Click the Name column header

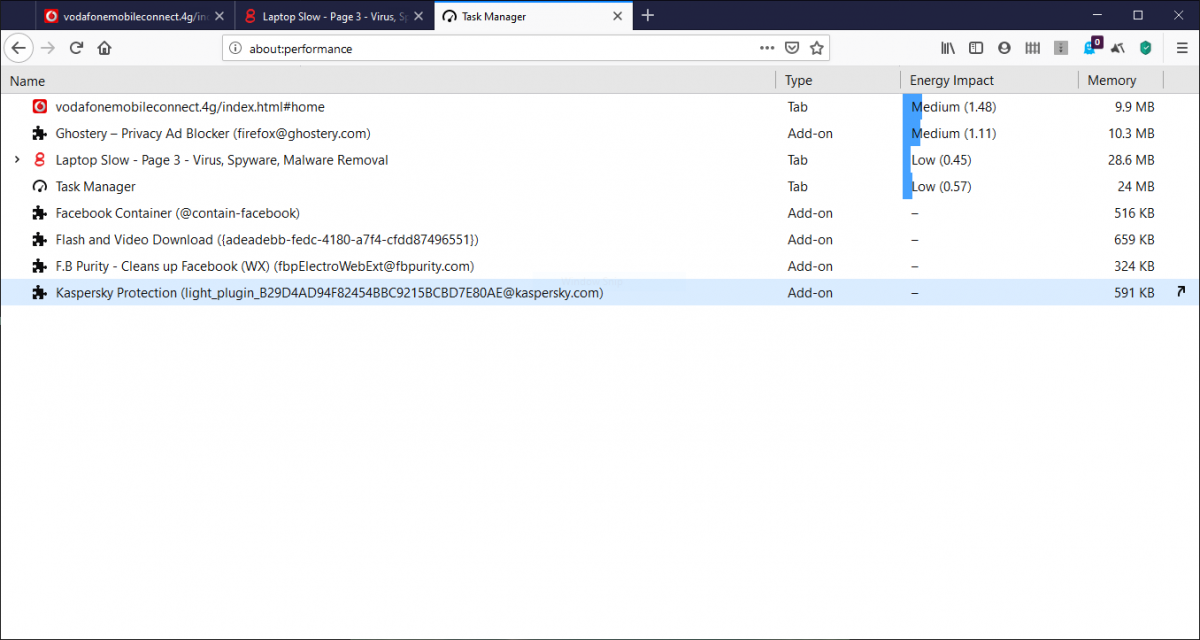[388, 81]
